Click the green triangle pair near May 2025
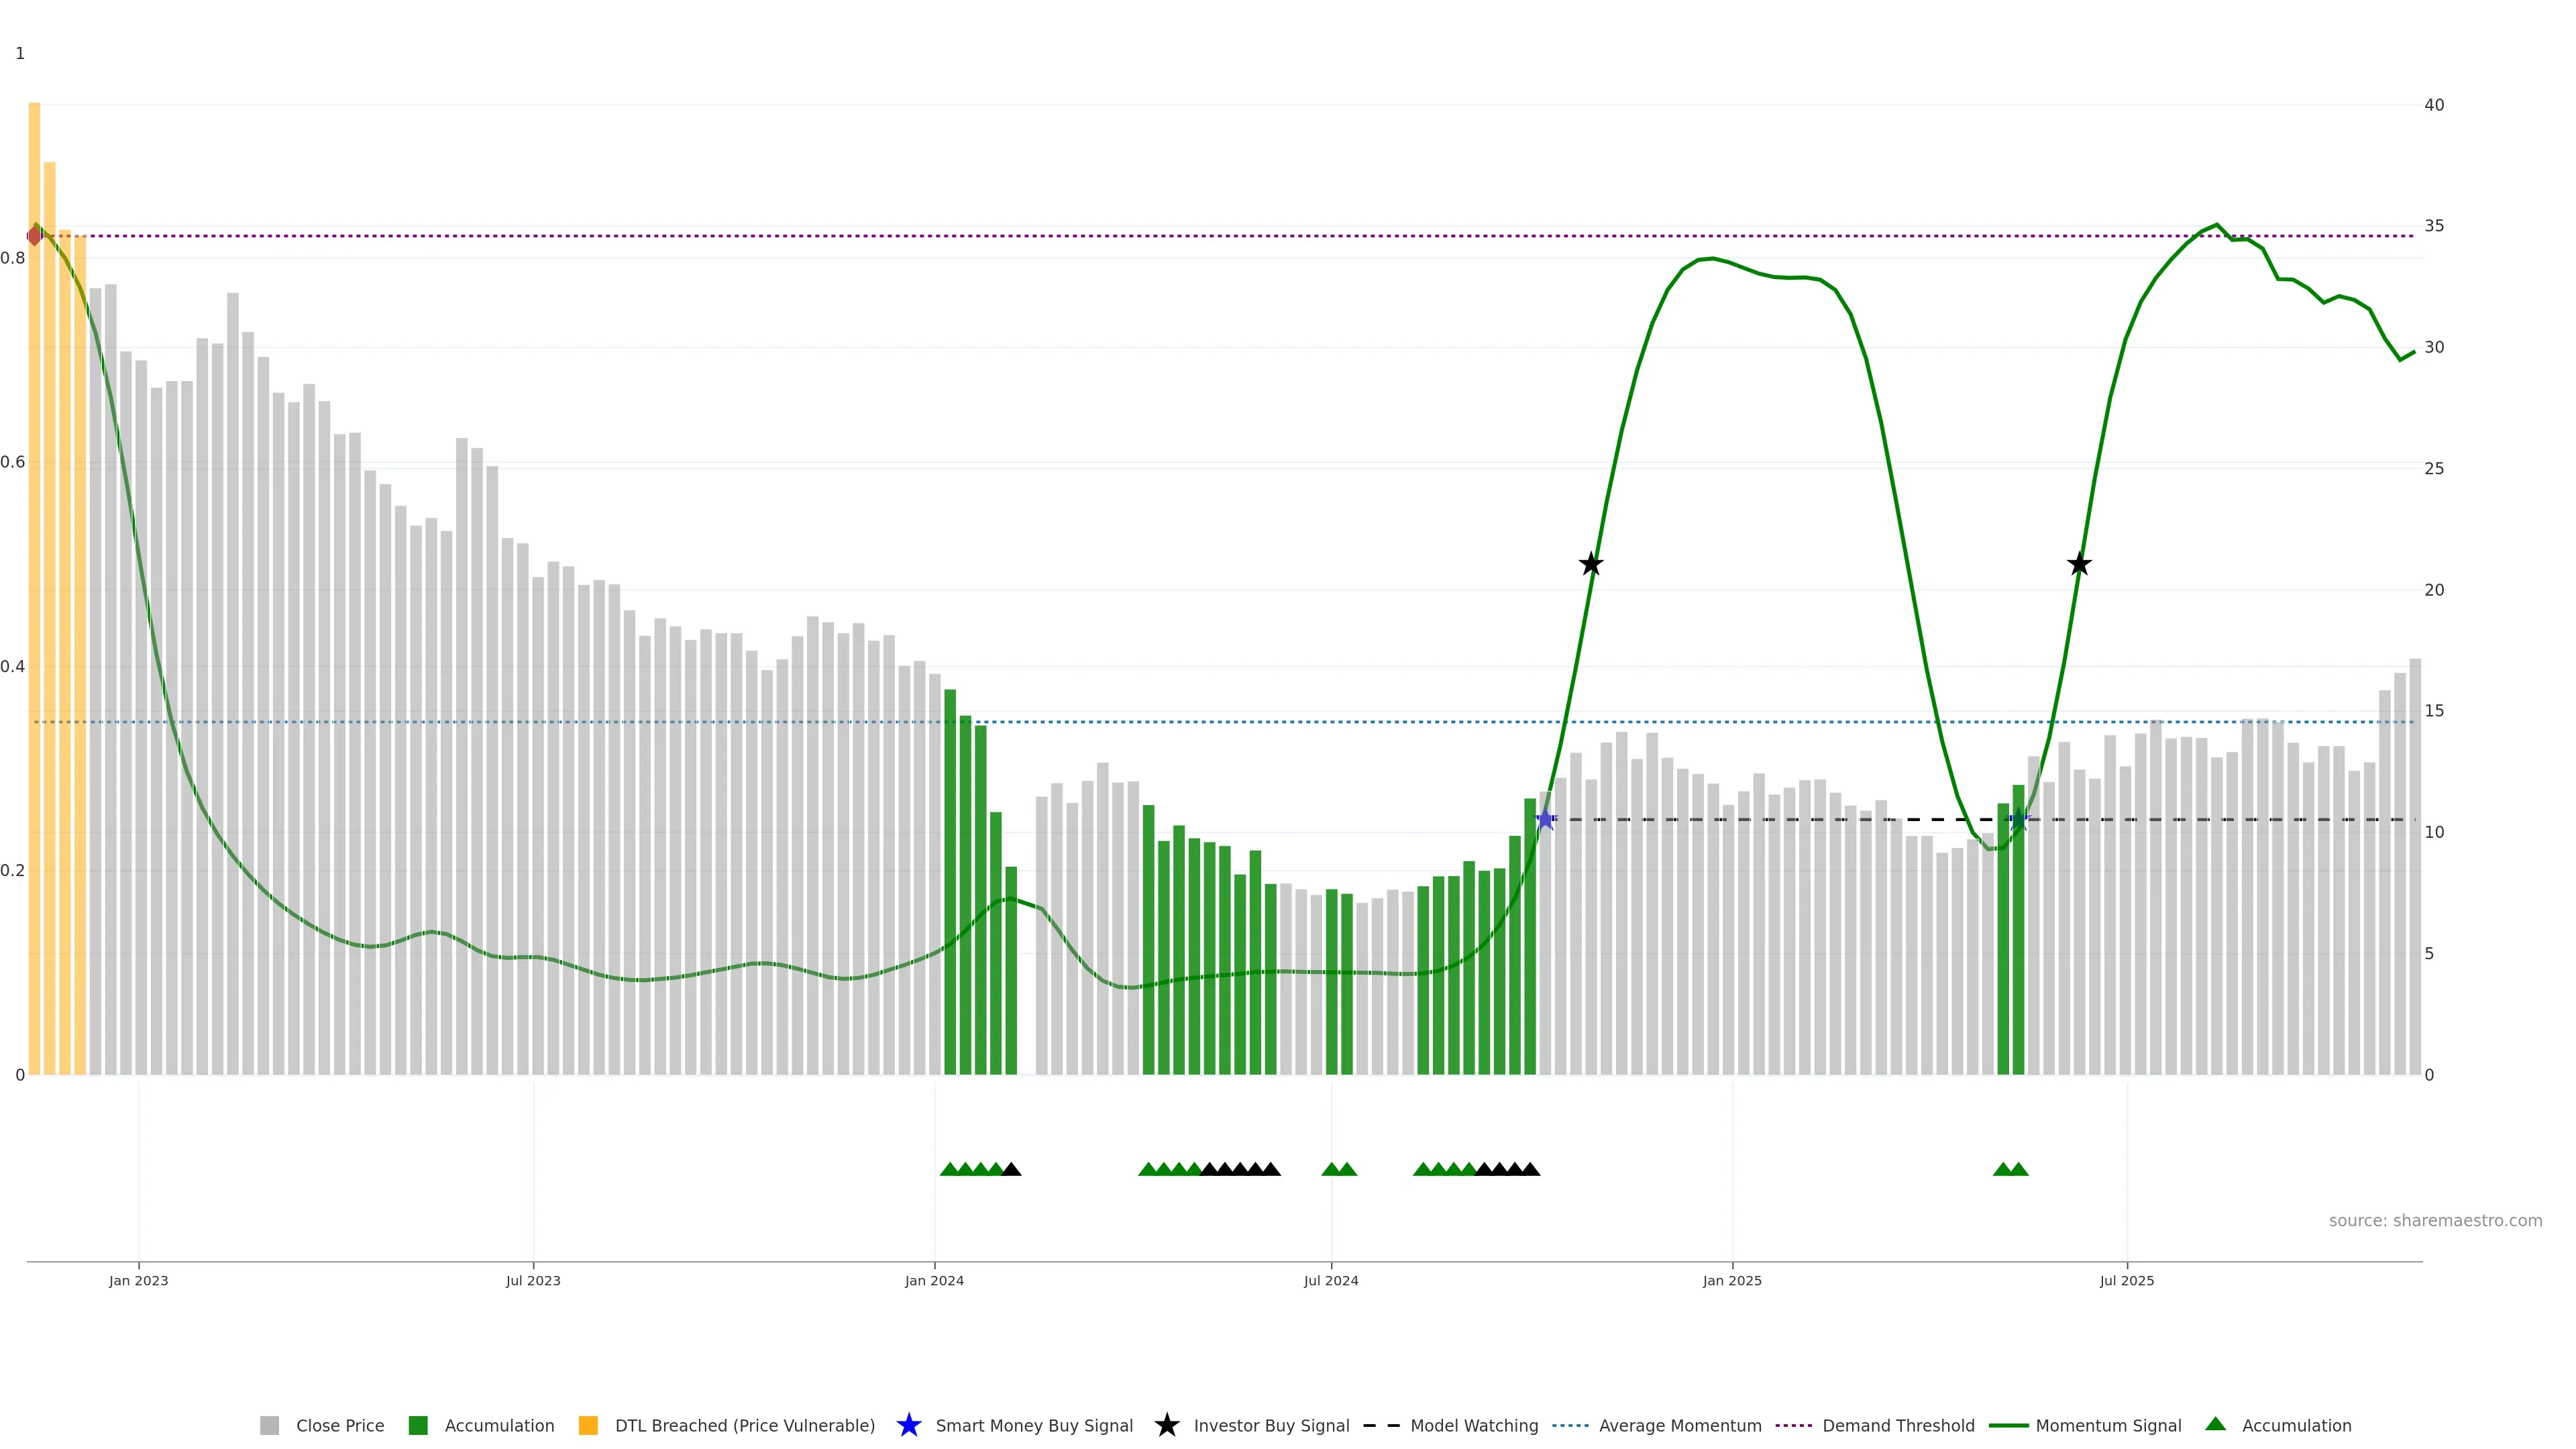Image resolution: width=2576 pixels, height=1449 pixels. pos(2010,1169)
